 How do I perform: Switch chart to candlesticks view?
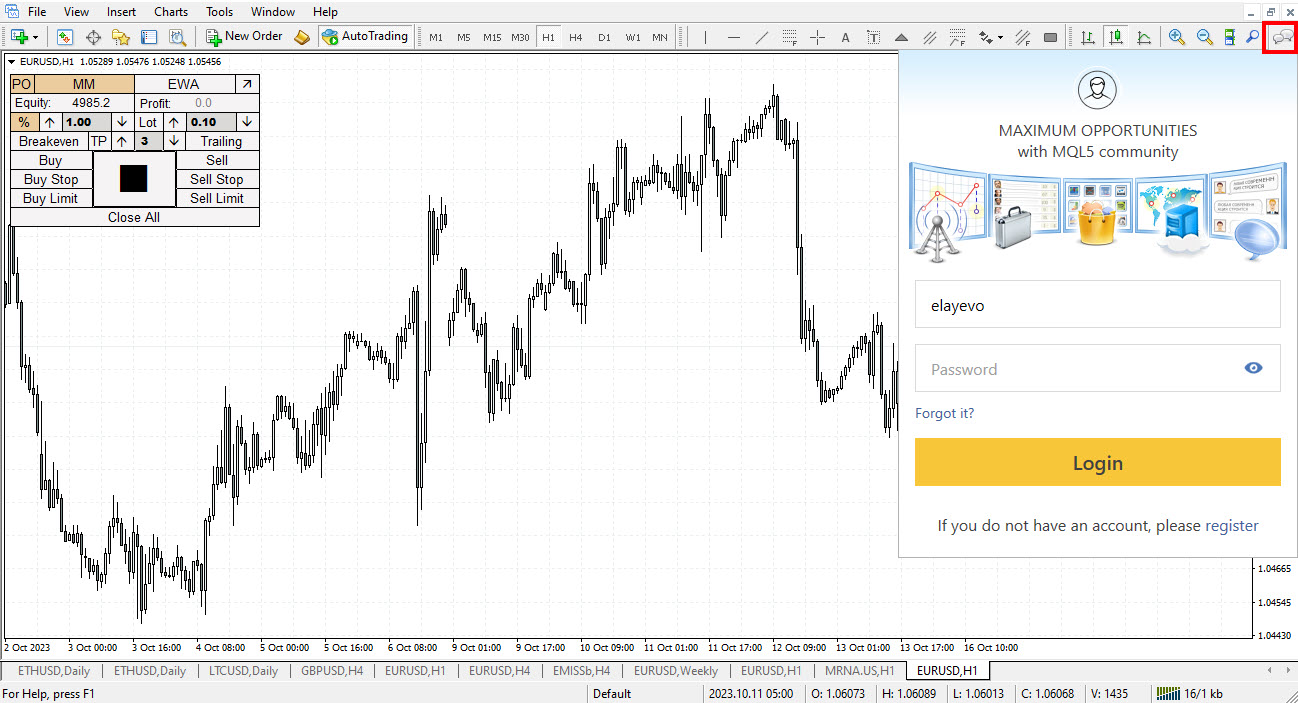pyautogui.click(x=1115, y=37)
